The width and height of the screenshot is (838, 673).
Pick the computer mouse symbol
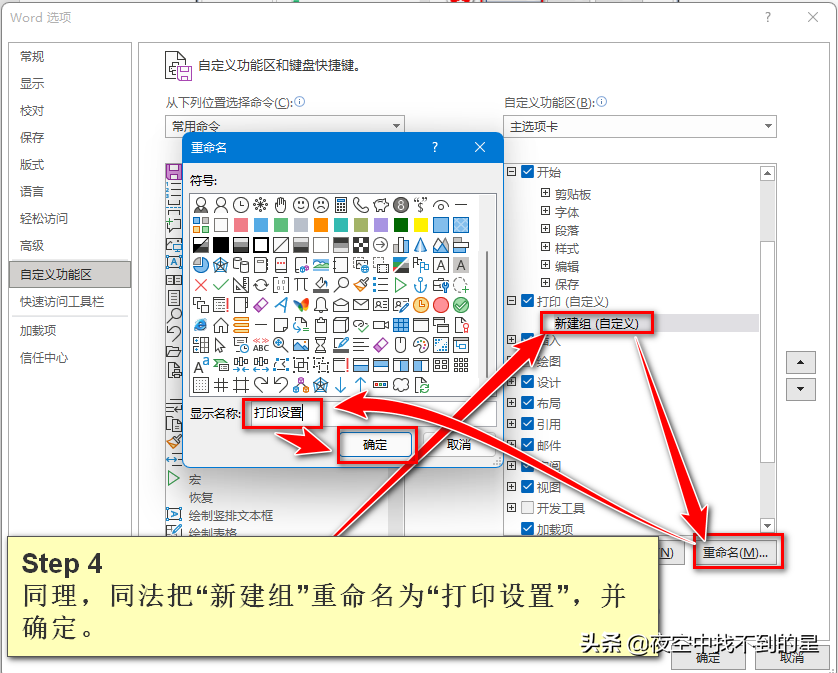point(401,345)
